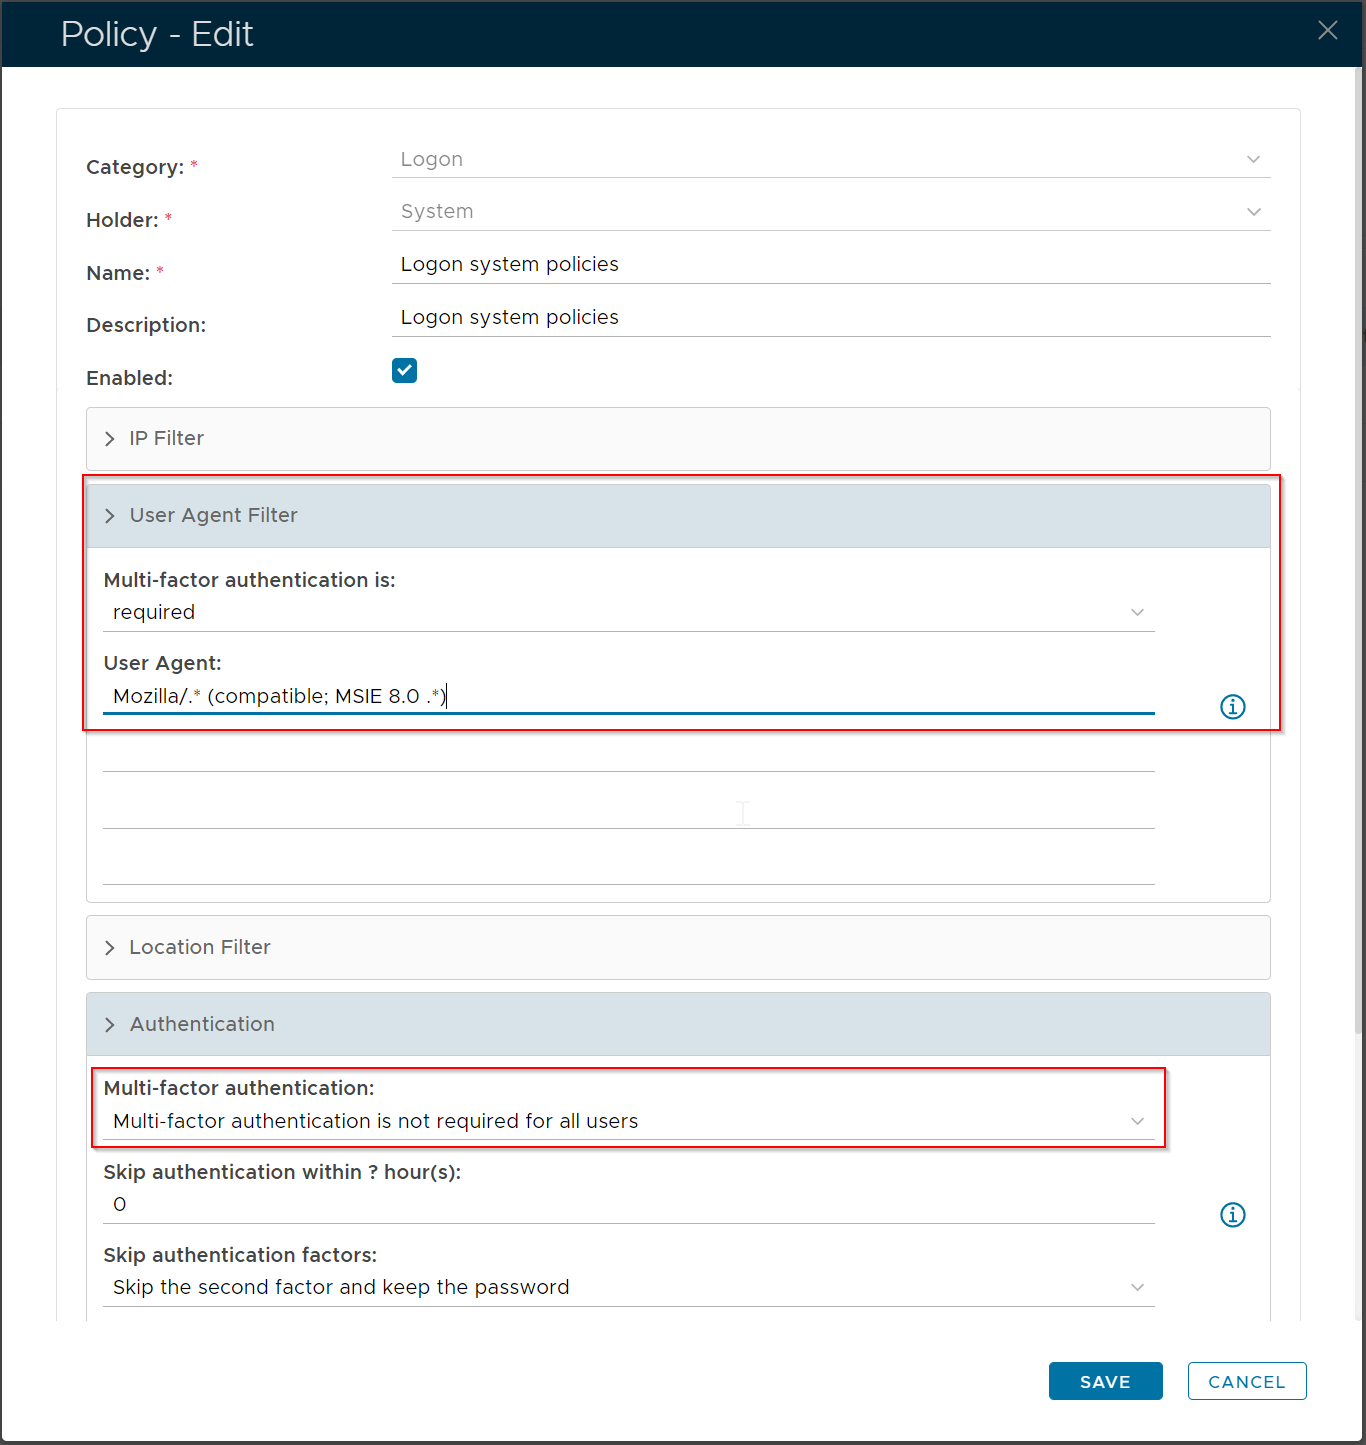Click the Save button
The width and height of the screenshot is (1366, 1445).
(1105, 1381)
